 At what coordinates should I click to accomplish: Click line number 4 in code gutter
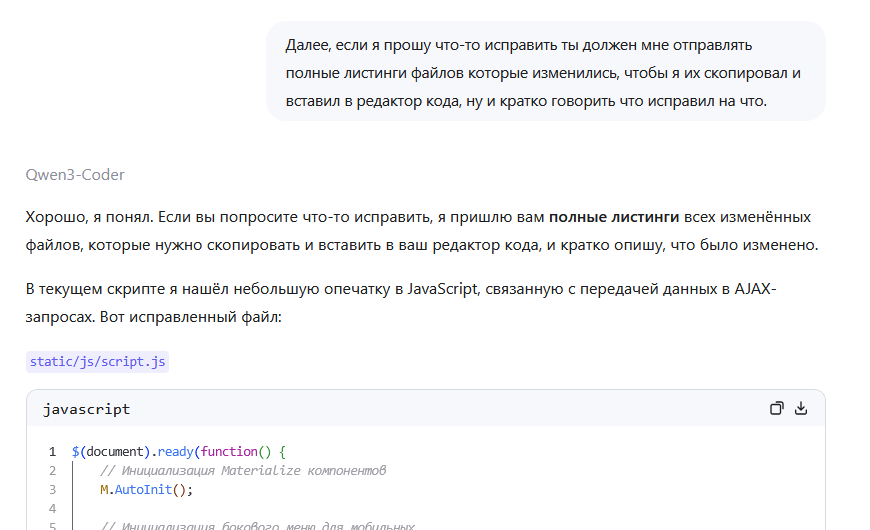tap(52, 509)
